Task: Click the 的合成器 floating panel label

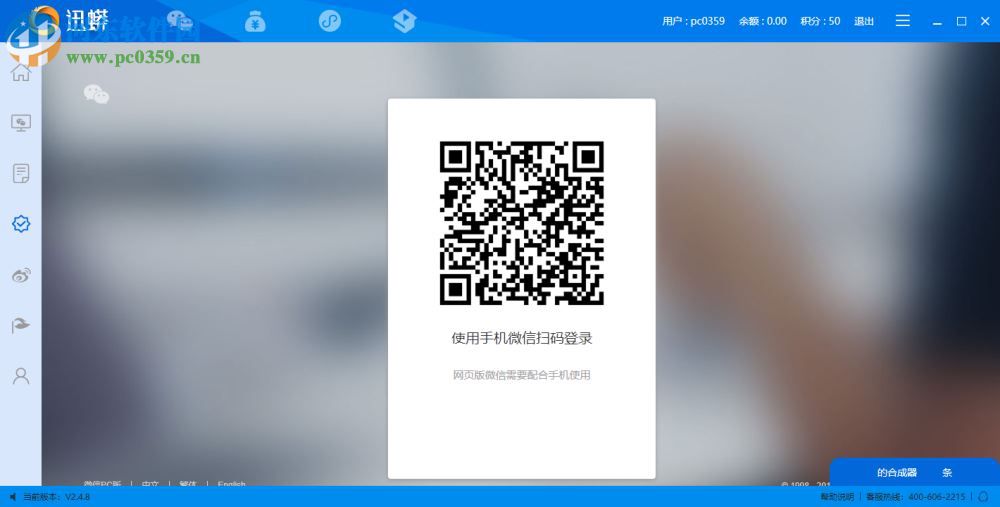Action: [x=897, y=473]
